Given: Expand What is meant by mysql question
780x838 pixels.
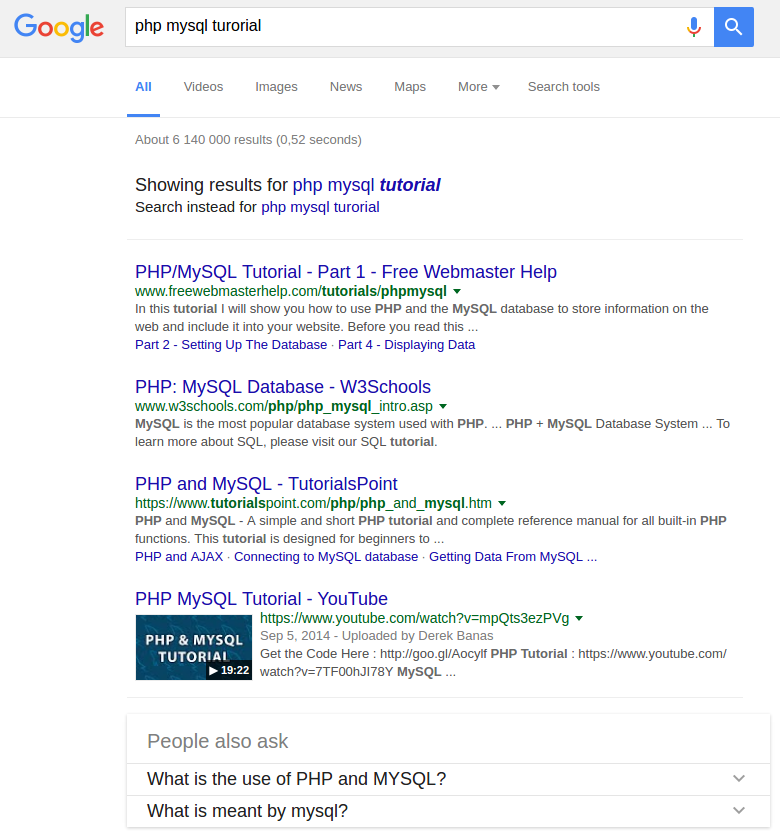Looking at the screenshot, I should coord(448,811).
